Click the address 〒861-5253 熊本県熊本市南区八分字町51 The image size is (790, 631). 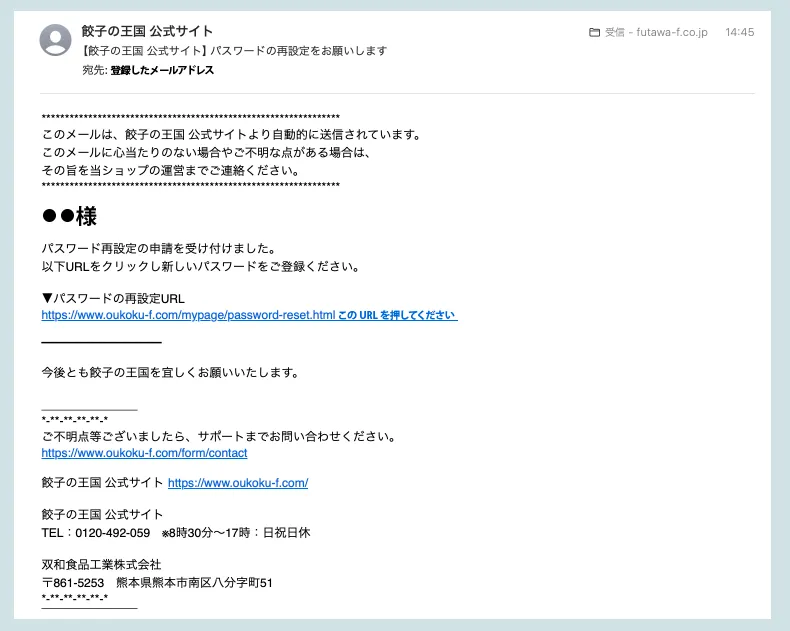click(157, 583)
